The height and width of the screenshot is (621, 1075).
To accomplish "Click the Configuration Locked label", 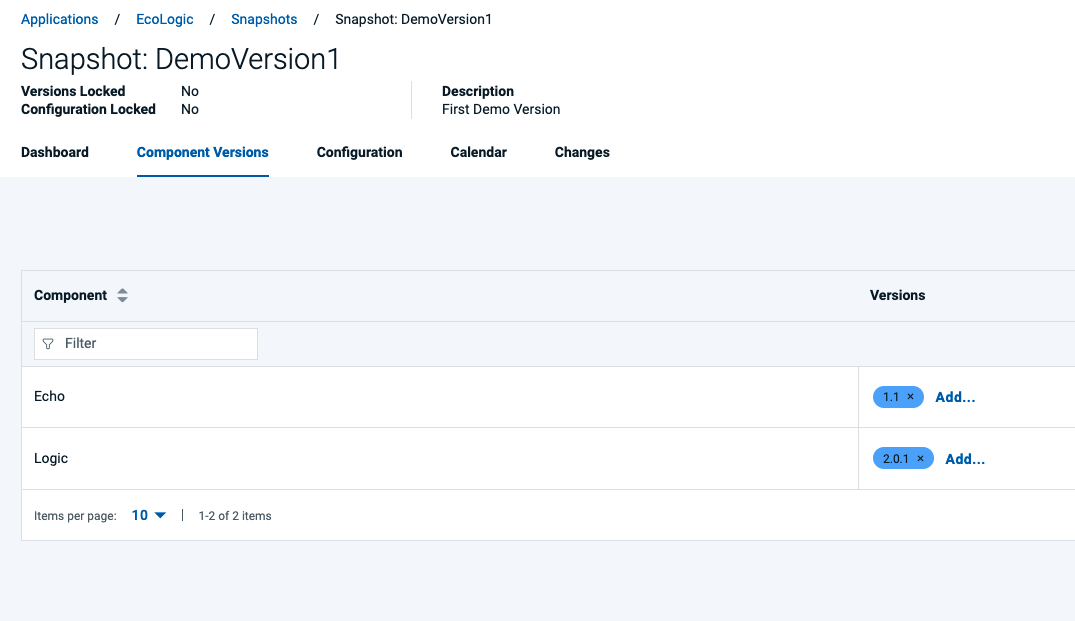I will [x=88, y=109].
